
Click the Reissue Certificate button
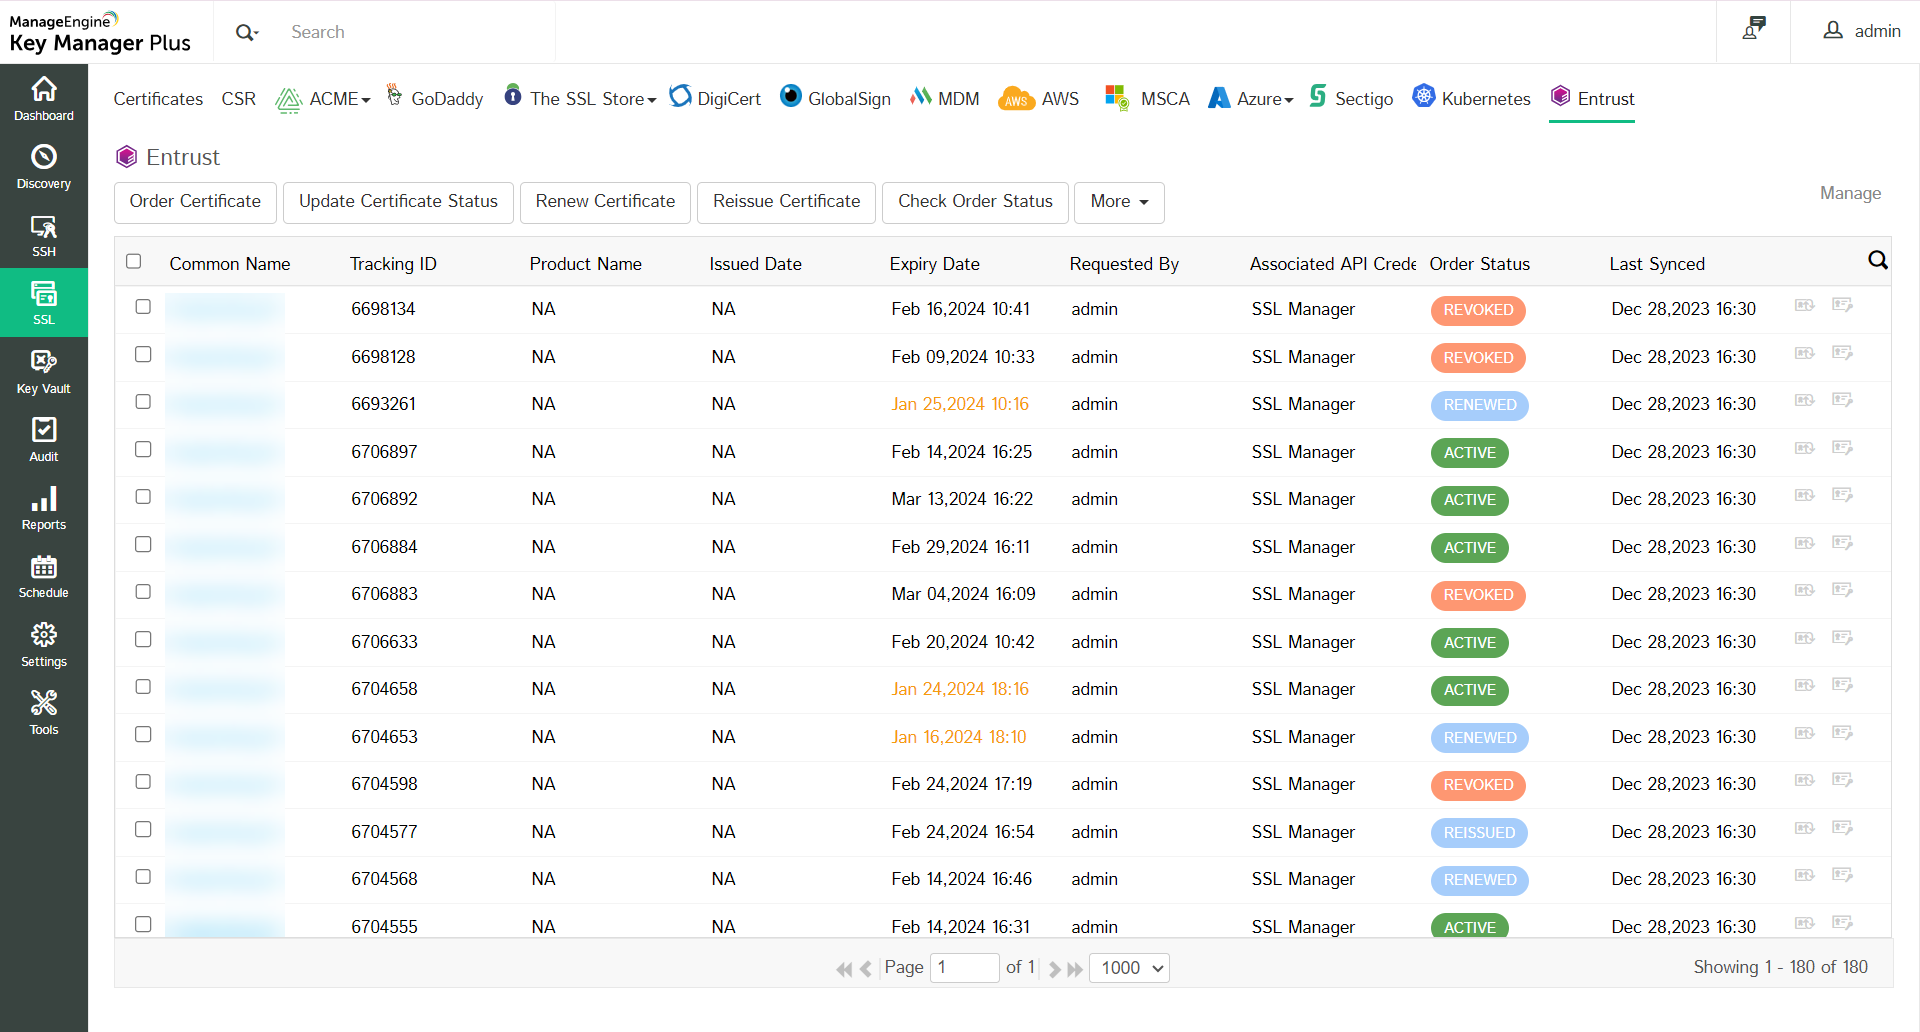(786, 202)
